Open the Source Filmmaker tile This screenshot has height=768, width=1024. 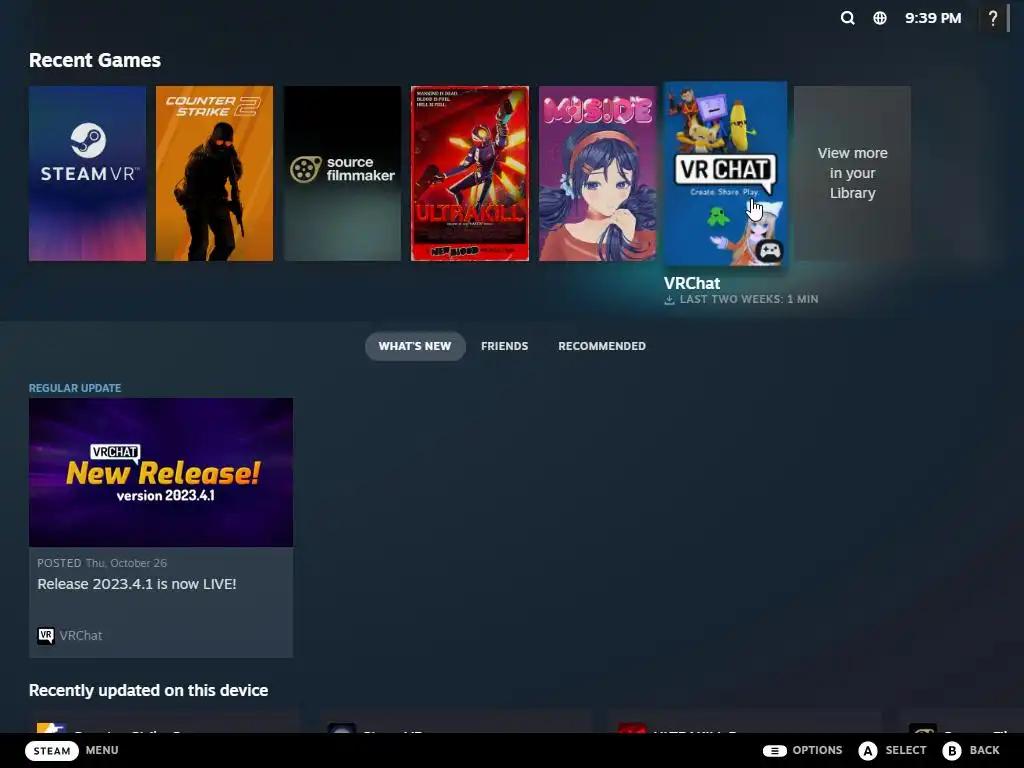coord(342,174)
